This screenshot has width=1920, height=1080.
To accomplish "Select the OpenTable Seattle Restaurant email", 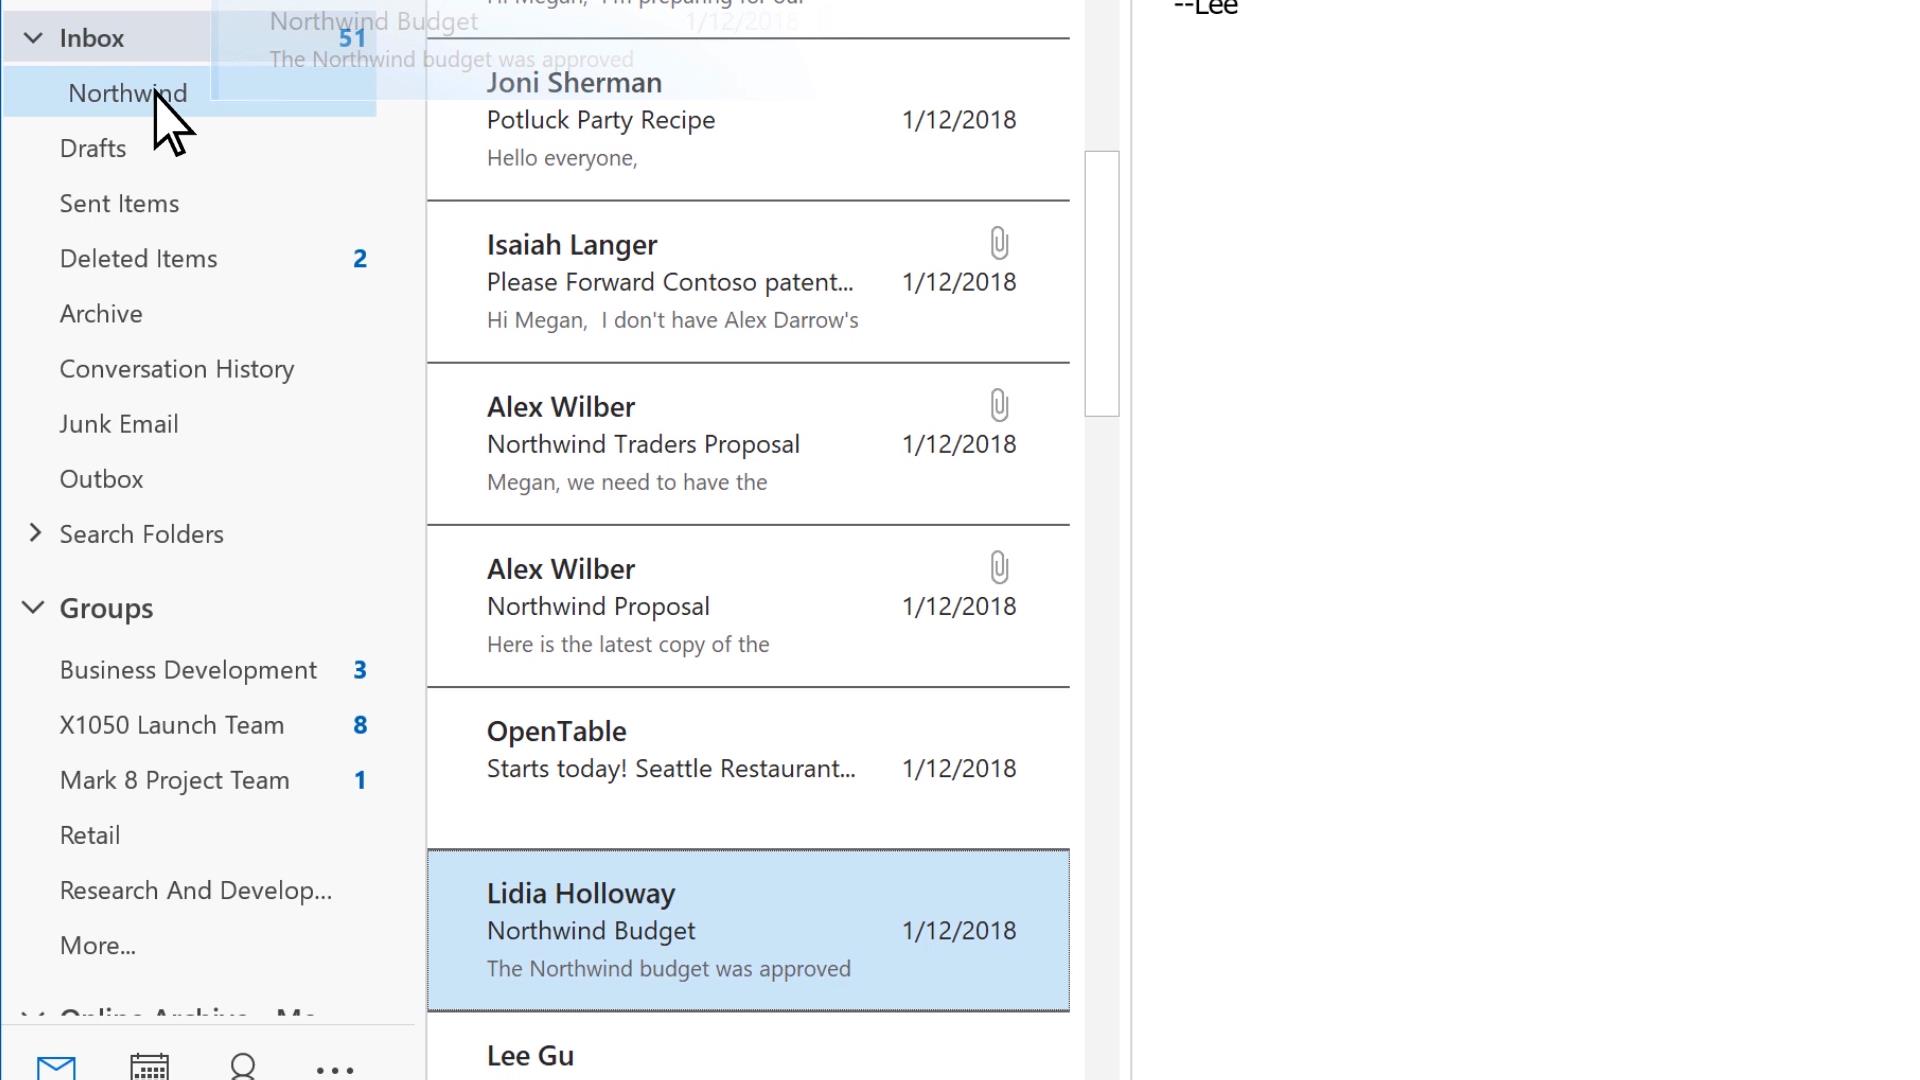I will [748, 768].
